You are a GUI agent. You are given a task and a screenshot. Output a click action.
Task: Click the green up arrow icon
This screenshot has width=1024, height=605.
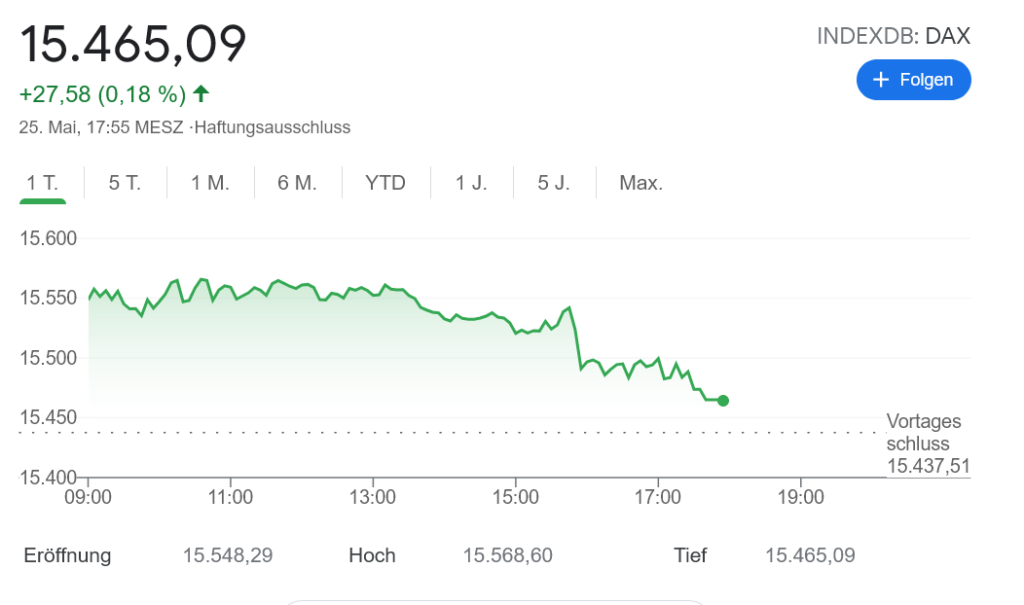201,94
